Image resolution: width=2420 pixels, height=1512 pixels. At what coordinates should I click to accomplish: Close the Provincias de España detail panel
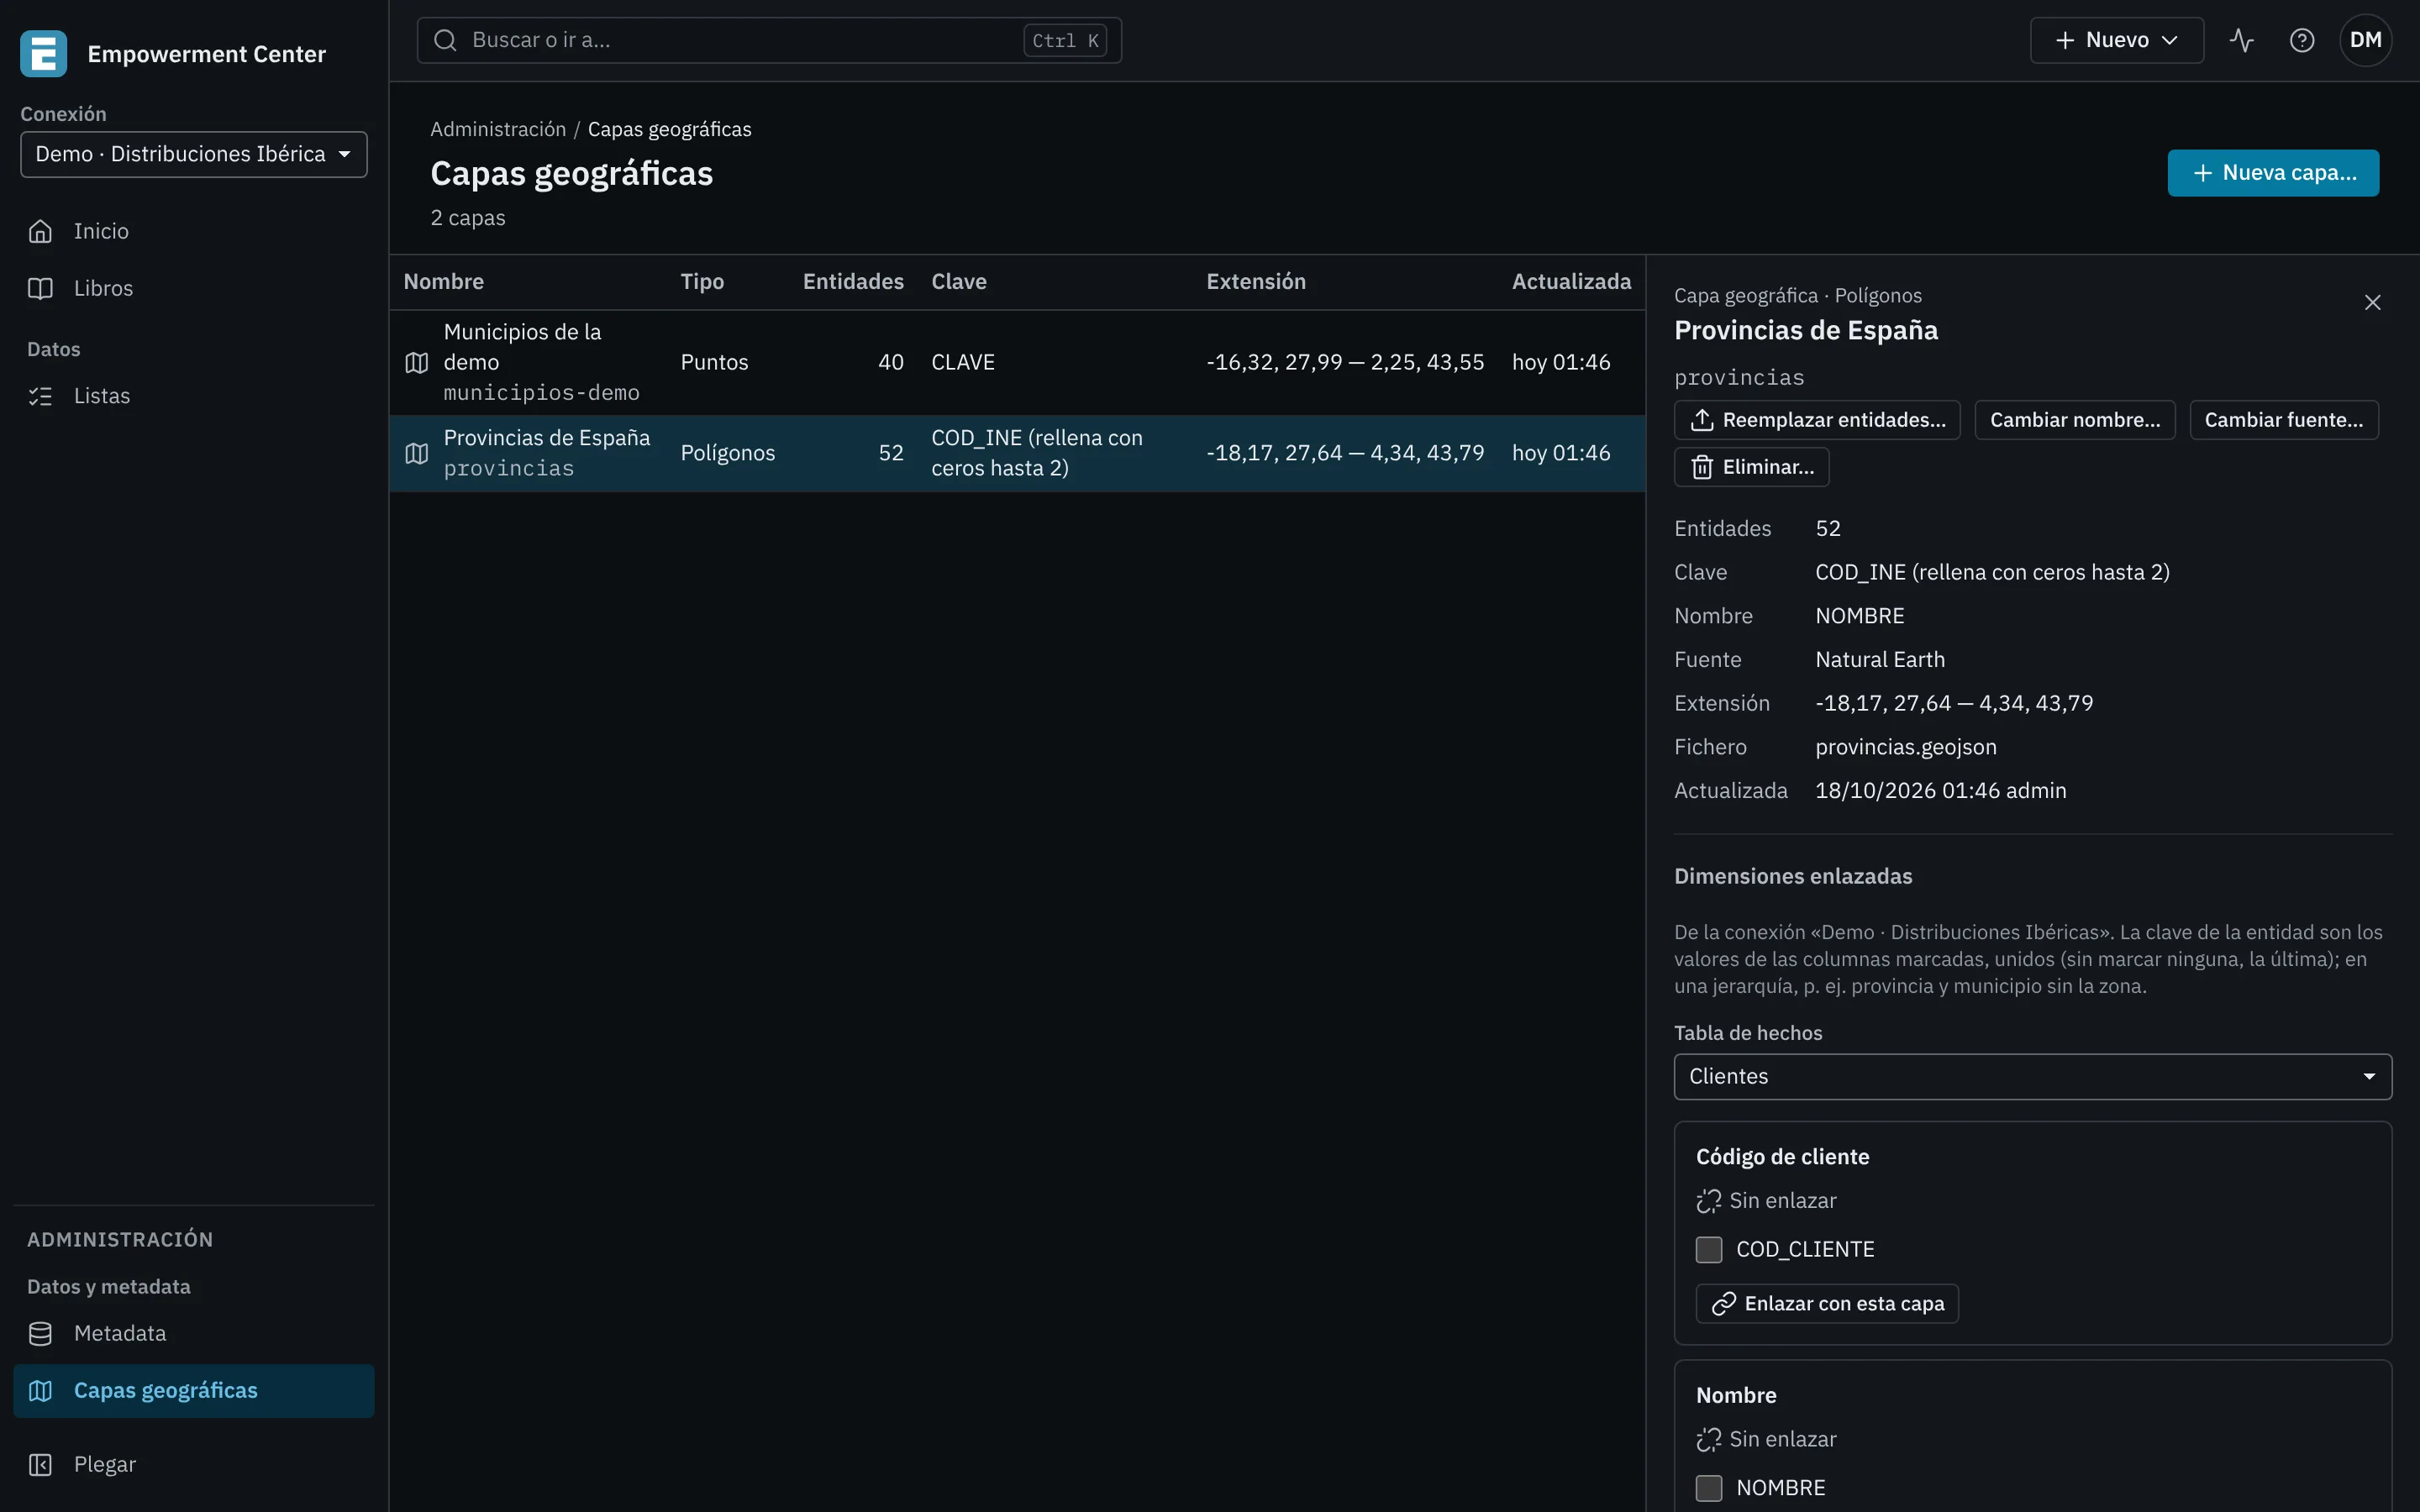(x=2372, y=302)
